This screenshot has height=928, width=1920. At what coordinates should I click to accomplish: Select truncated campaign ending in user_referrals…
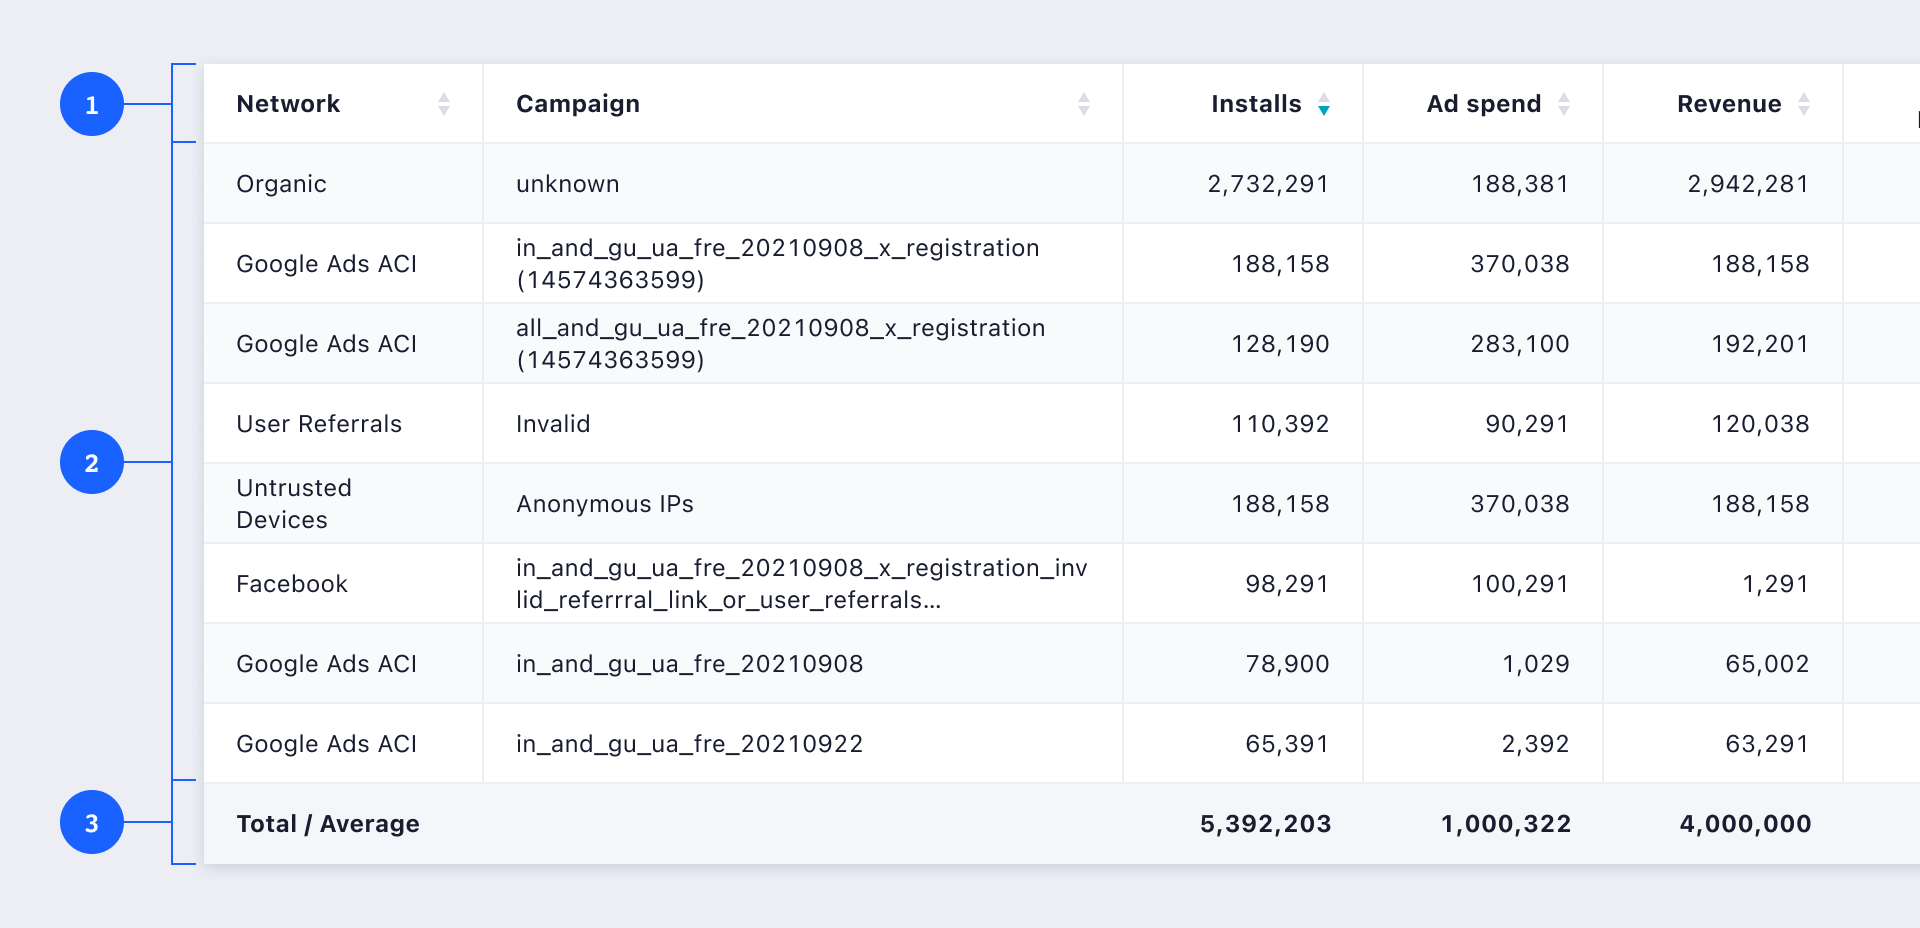coord(802,584)
